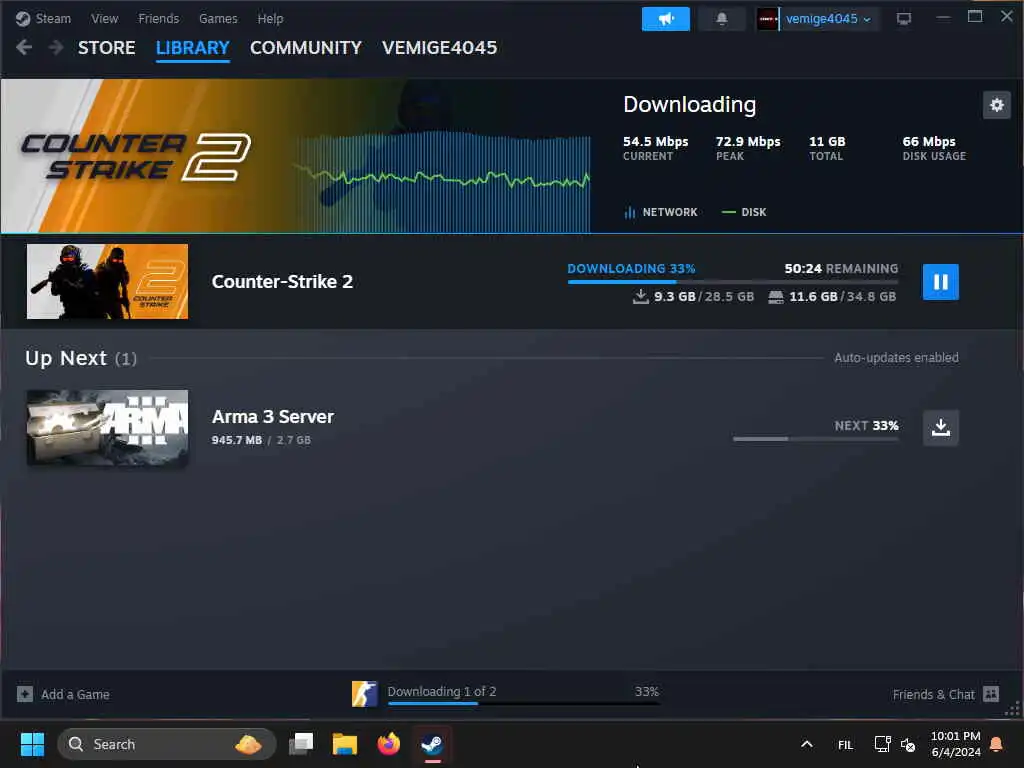Open the notifications bell
This screenshot has height=768, width=1024.
[x=722, y=19]
